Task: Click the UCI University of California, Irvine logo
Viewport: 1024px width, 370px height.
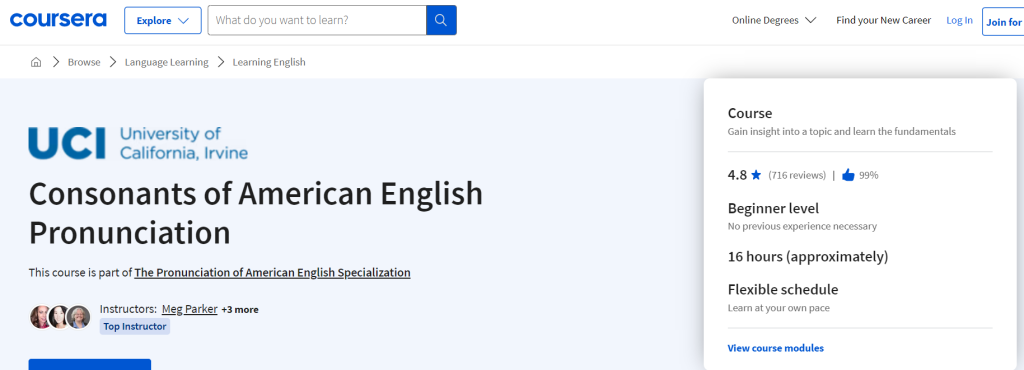Action: coord(138,143)
